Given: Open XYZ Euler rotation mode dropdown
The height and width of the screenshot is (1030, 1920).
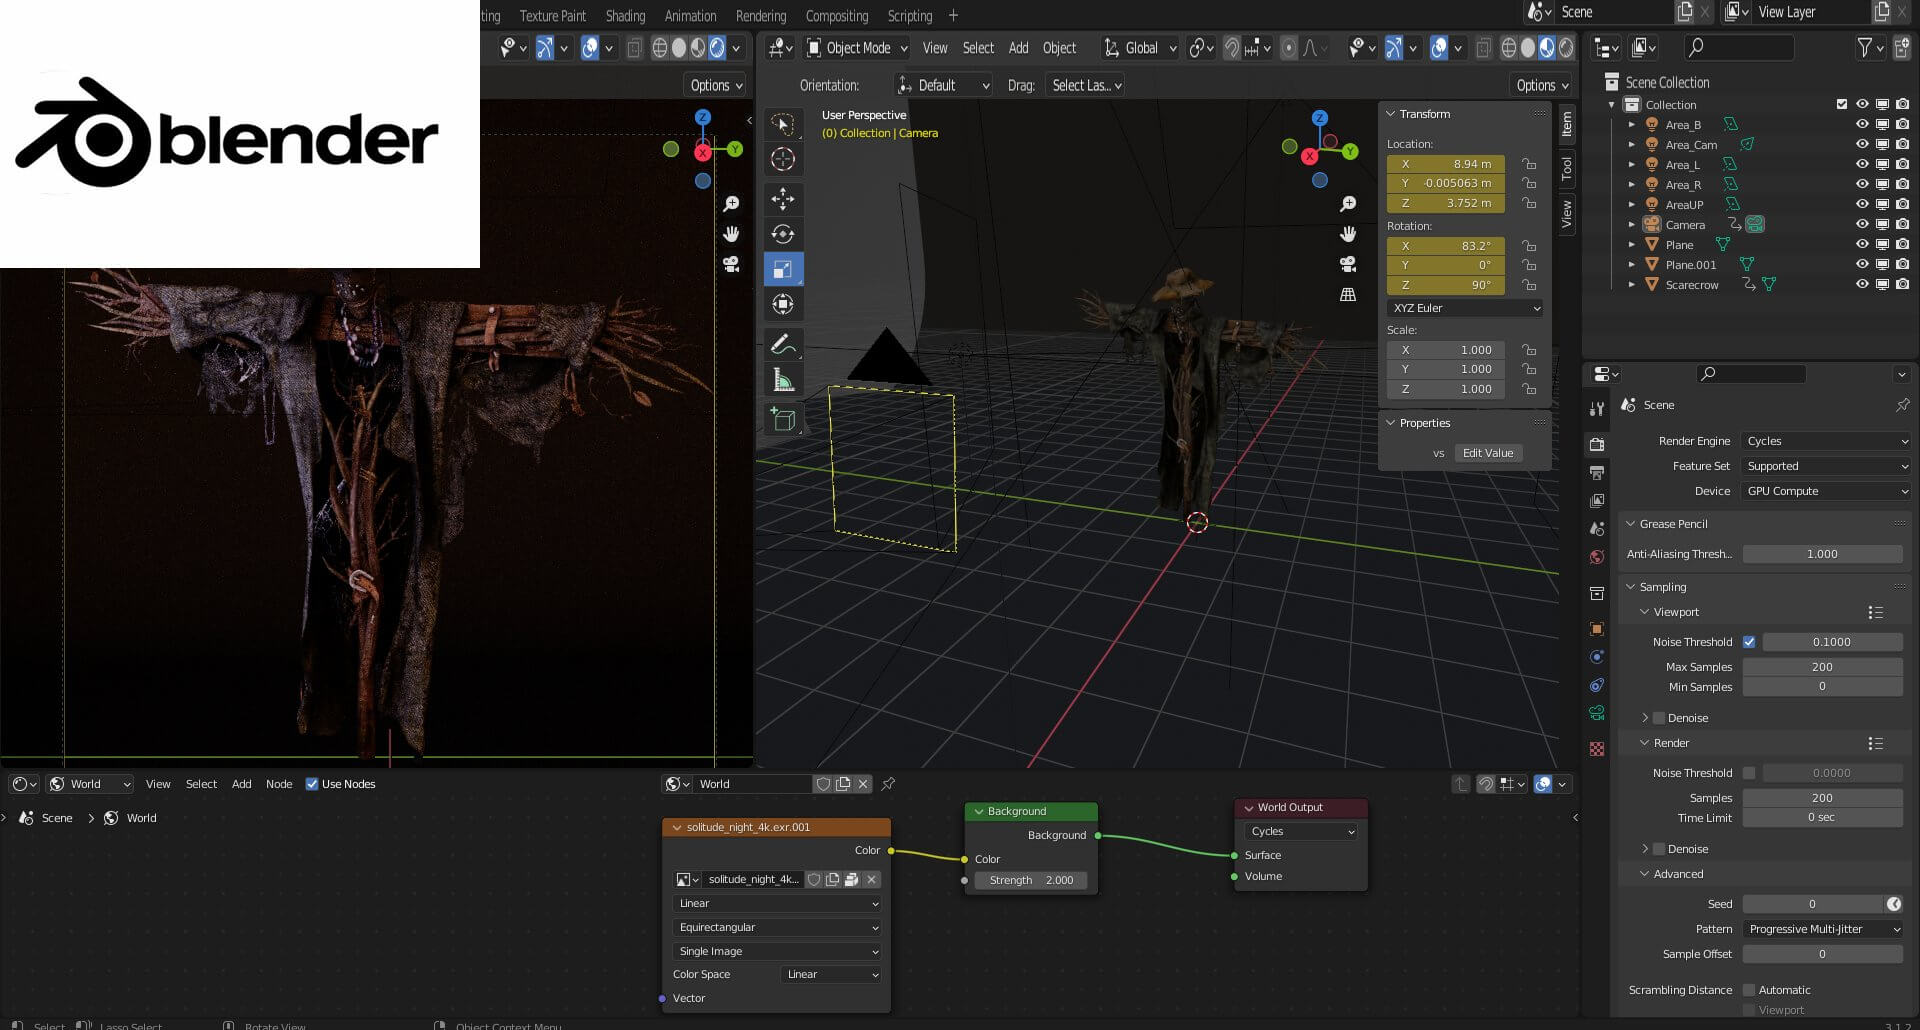Looking at the screenshot, I should tap(1465, 308).
